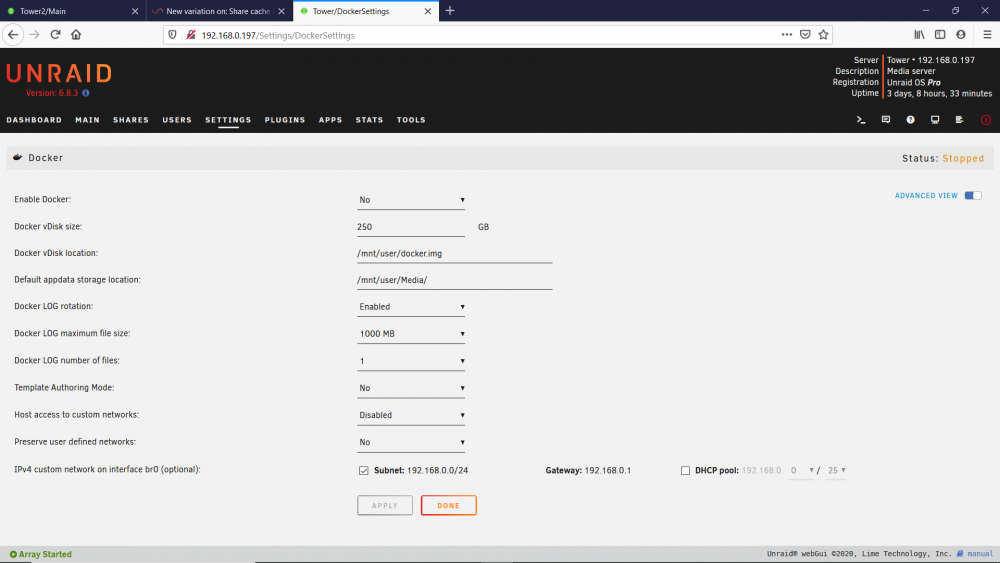Image resolution: width=1000 pixels, height=563 pixels.
Task: Click the red power icon in header
Action: point(985,120)
